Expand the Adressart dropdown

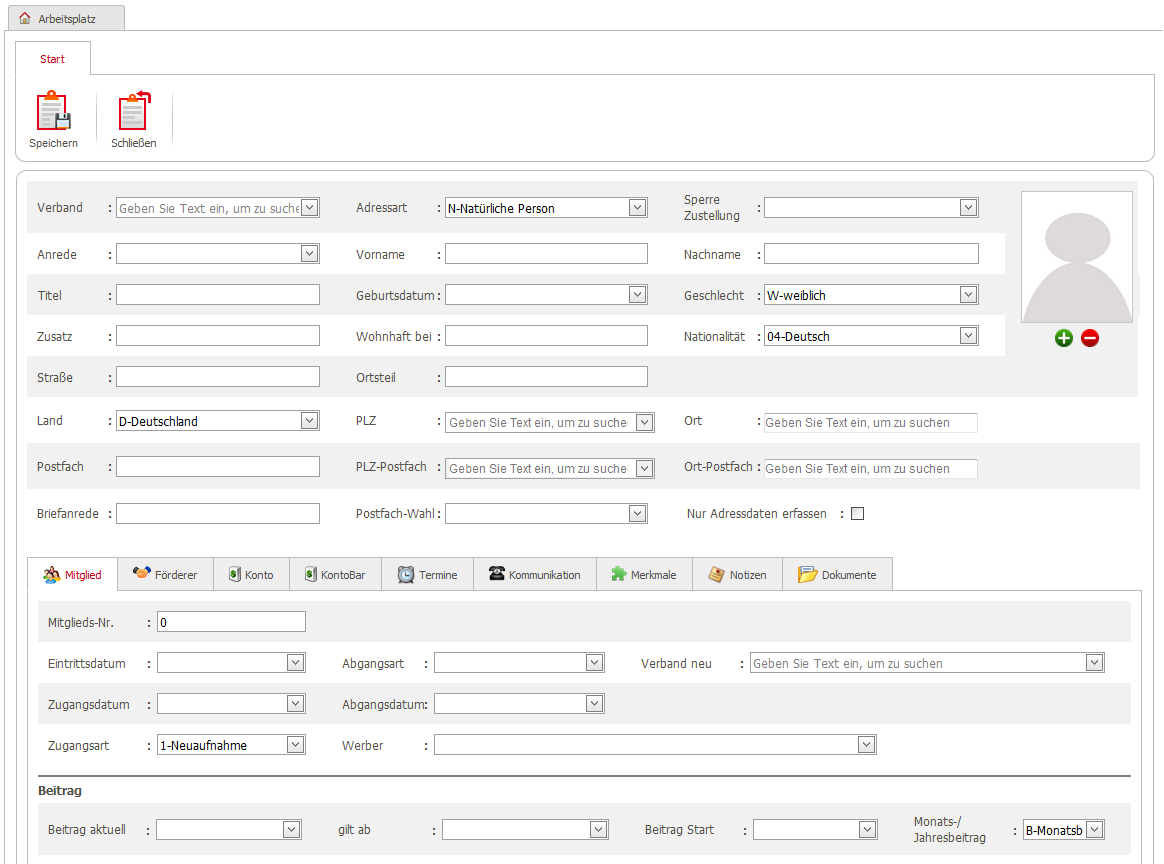637,208
